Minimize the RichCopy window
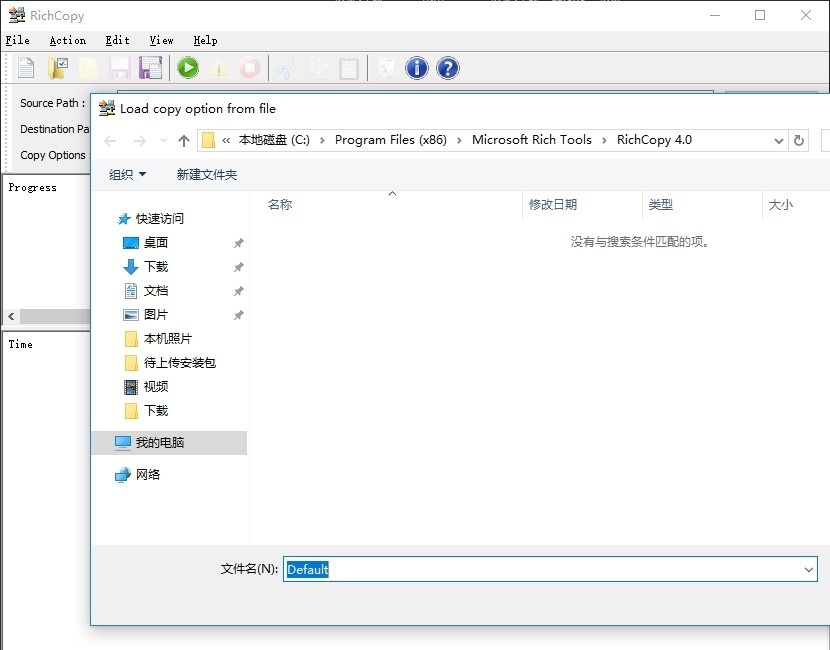Viewport: 830px width, 650px height. click(715, 15)
